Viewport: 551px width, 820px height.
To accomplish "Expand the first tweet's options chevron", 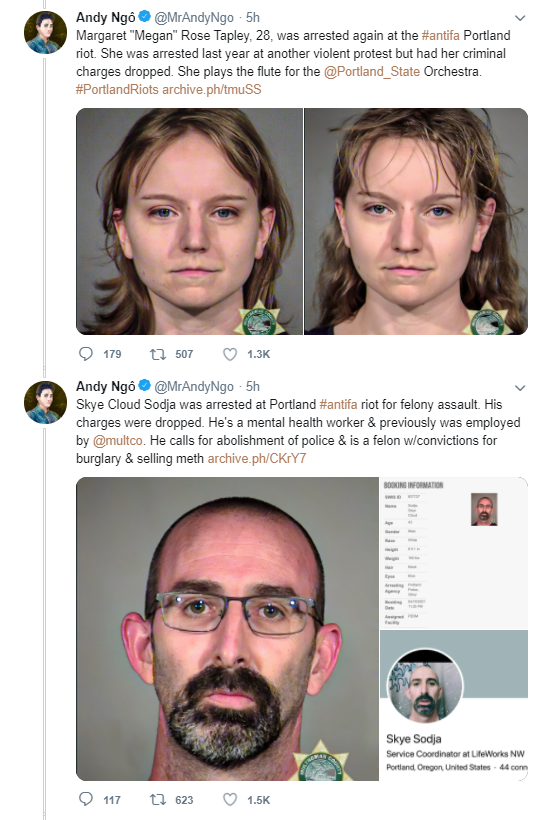I will coord(520,18).
